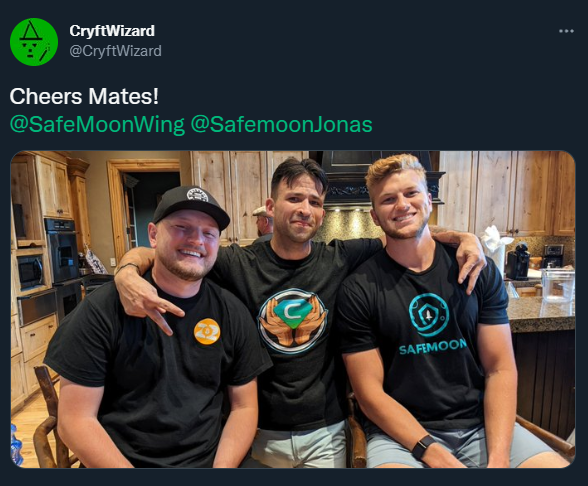Open the three-dot more options menu
The image size is (588, 486).
tap(566, 31)
